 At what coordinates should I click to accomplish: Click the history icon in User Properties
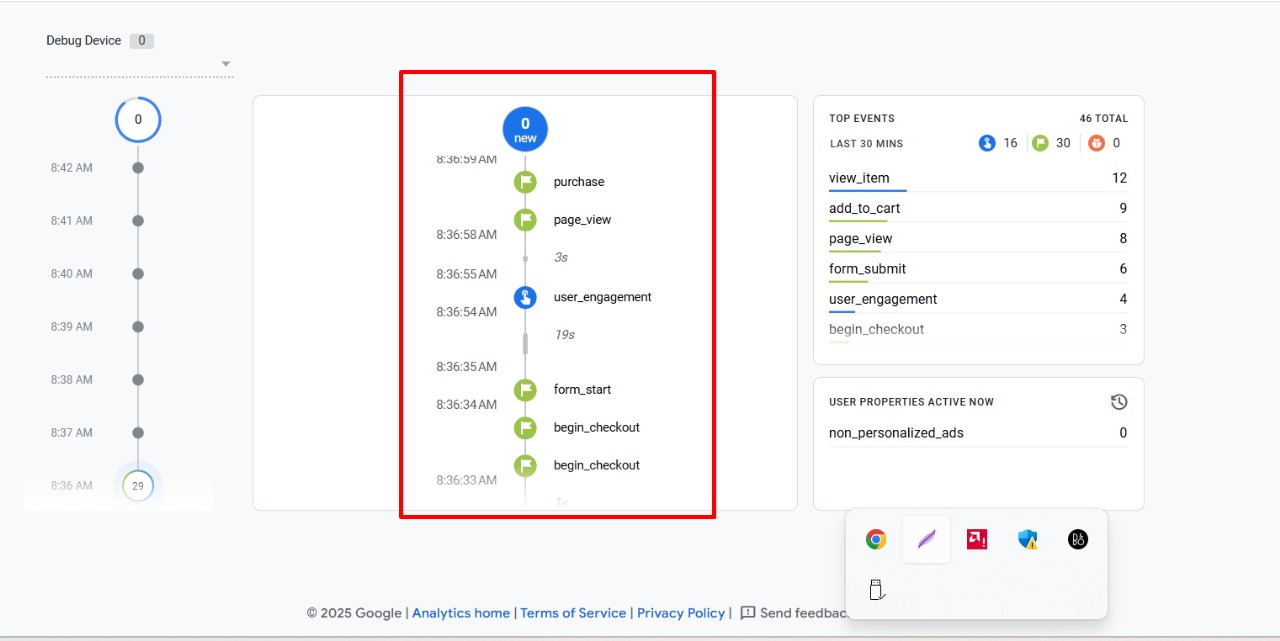tap(1119, 402)
